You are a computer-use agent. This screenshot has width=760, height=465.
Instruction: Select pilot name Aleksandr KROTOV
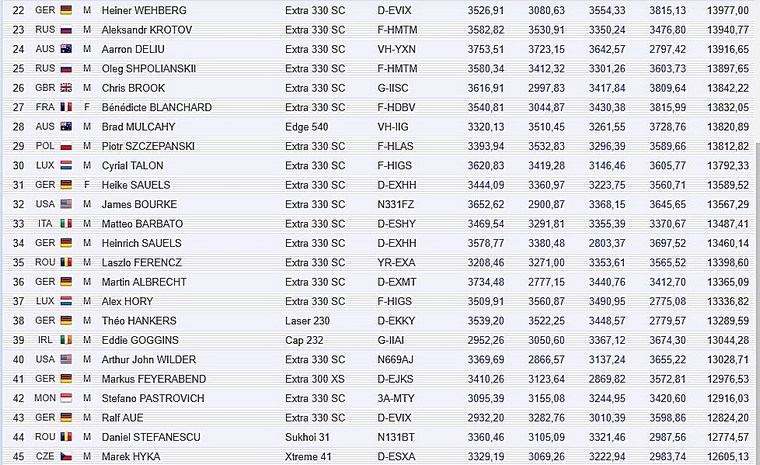(147, 30)
